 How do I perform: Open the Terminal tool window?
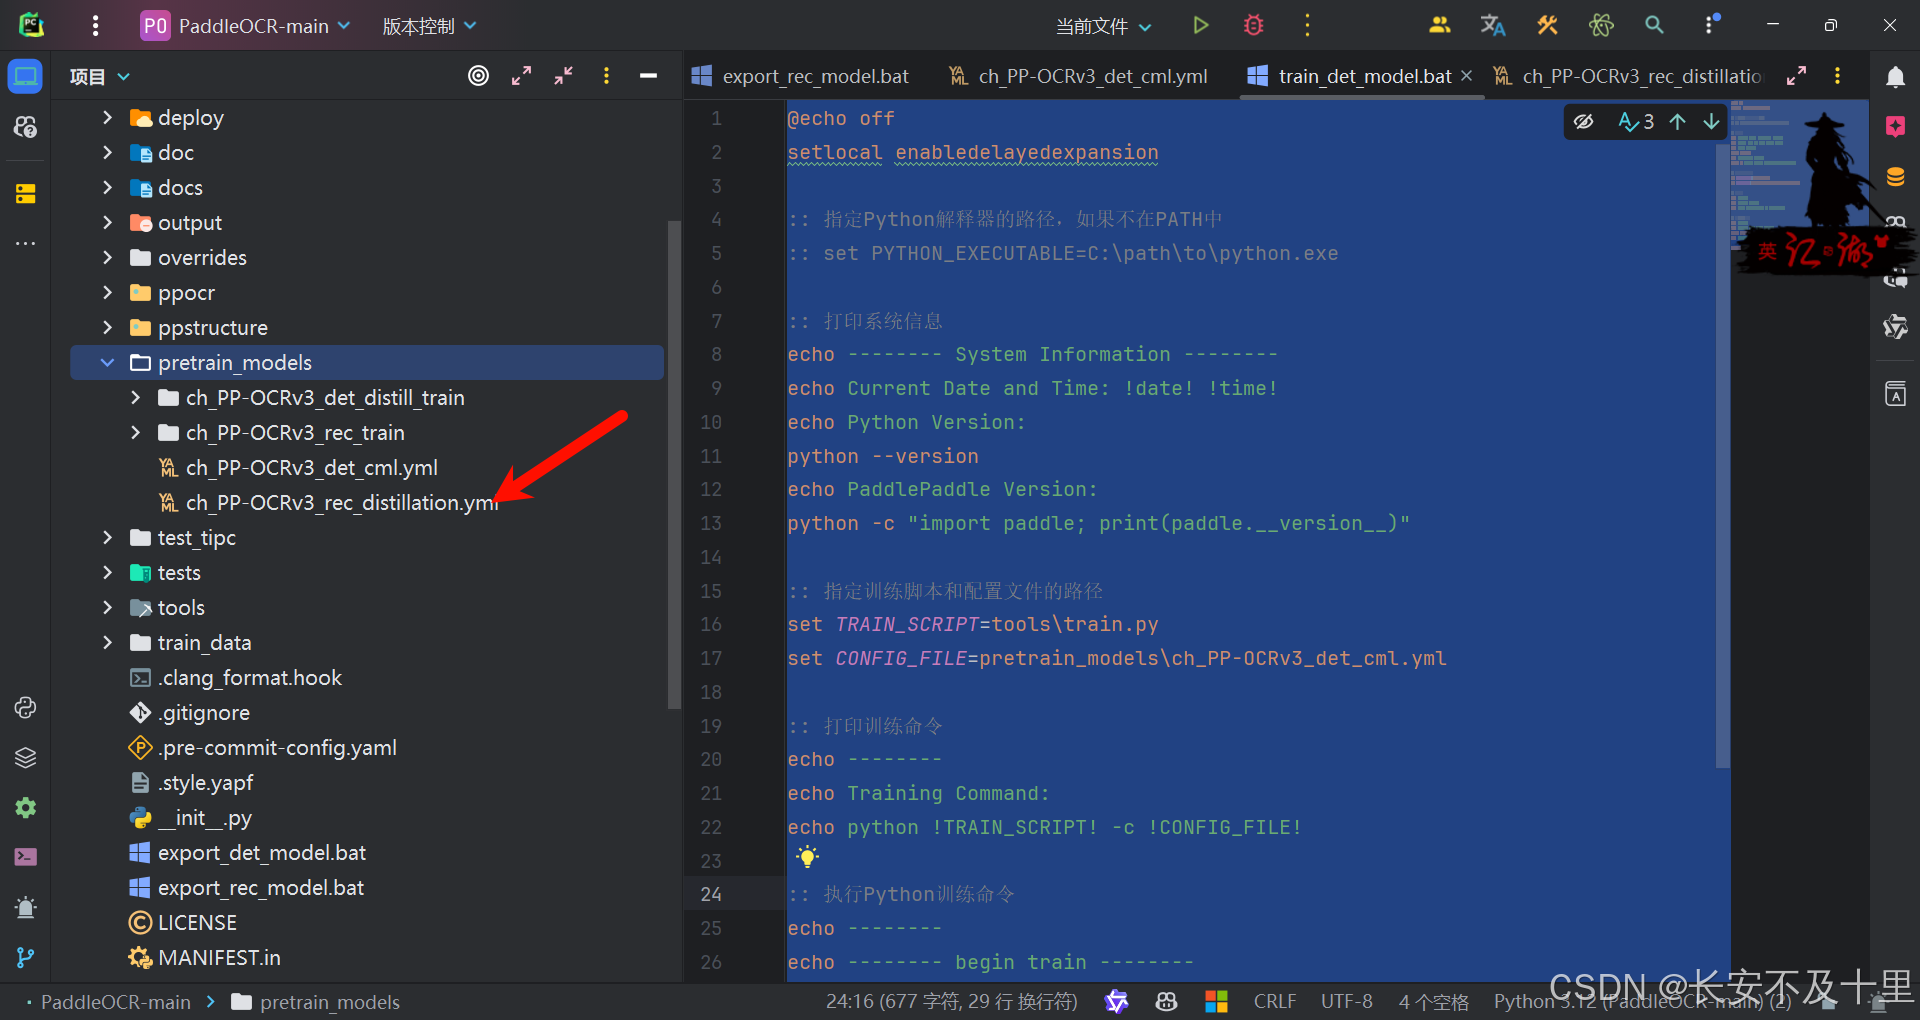(26, 857)
